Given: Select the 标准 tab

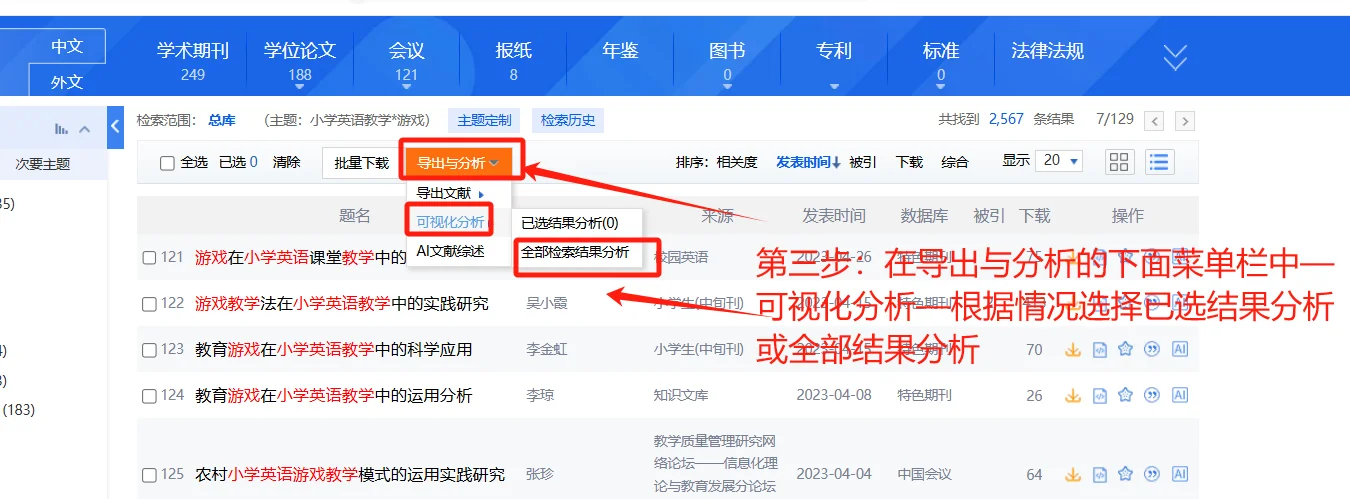Looking at the screenshot, I should pos(941,60).
